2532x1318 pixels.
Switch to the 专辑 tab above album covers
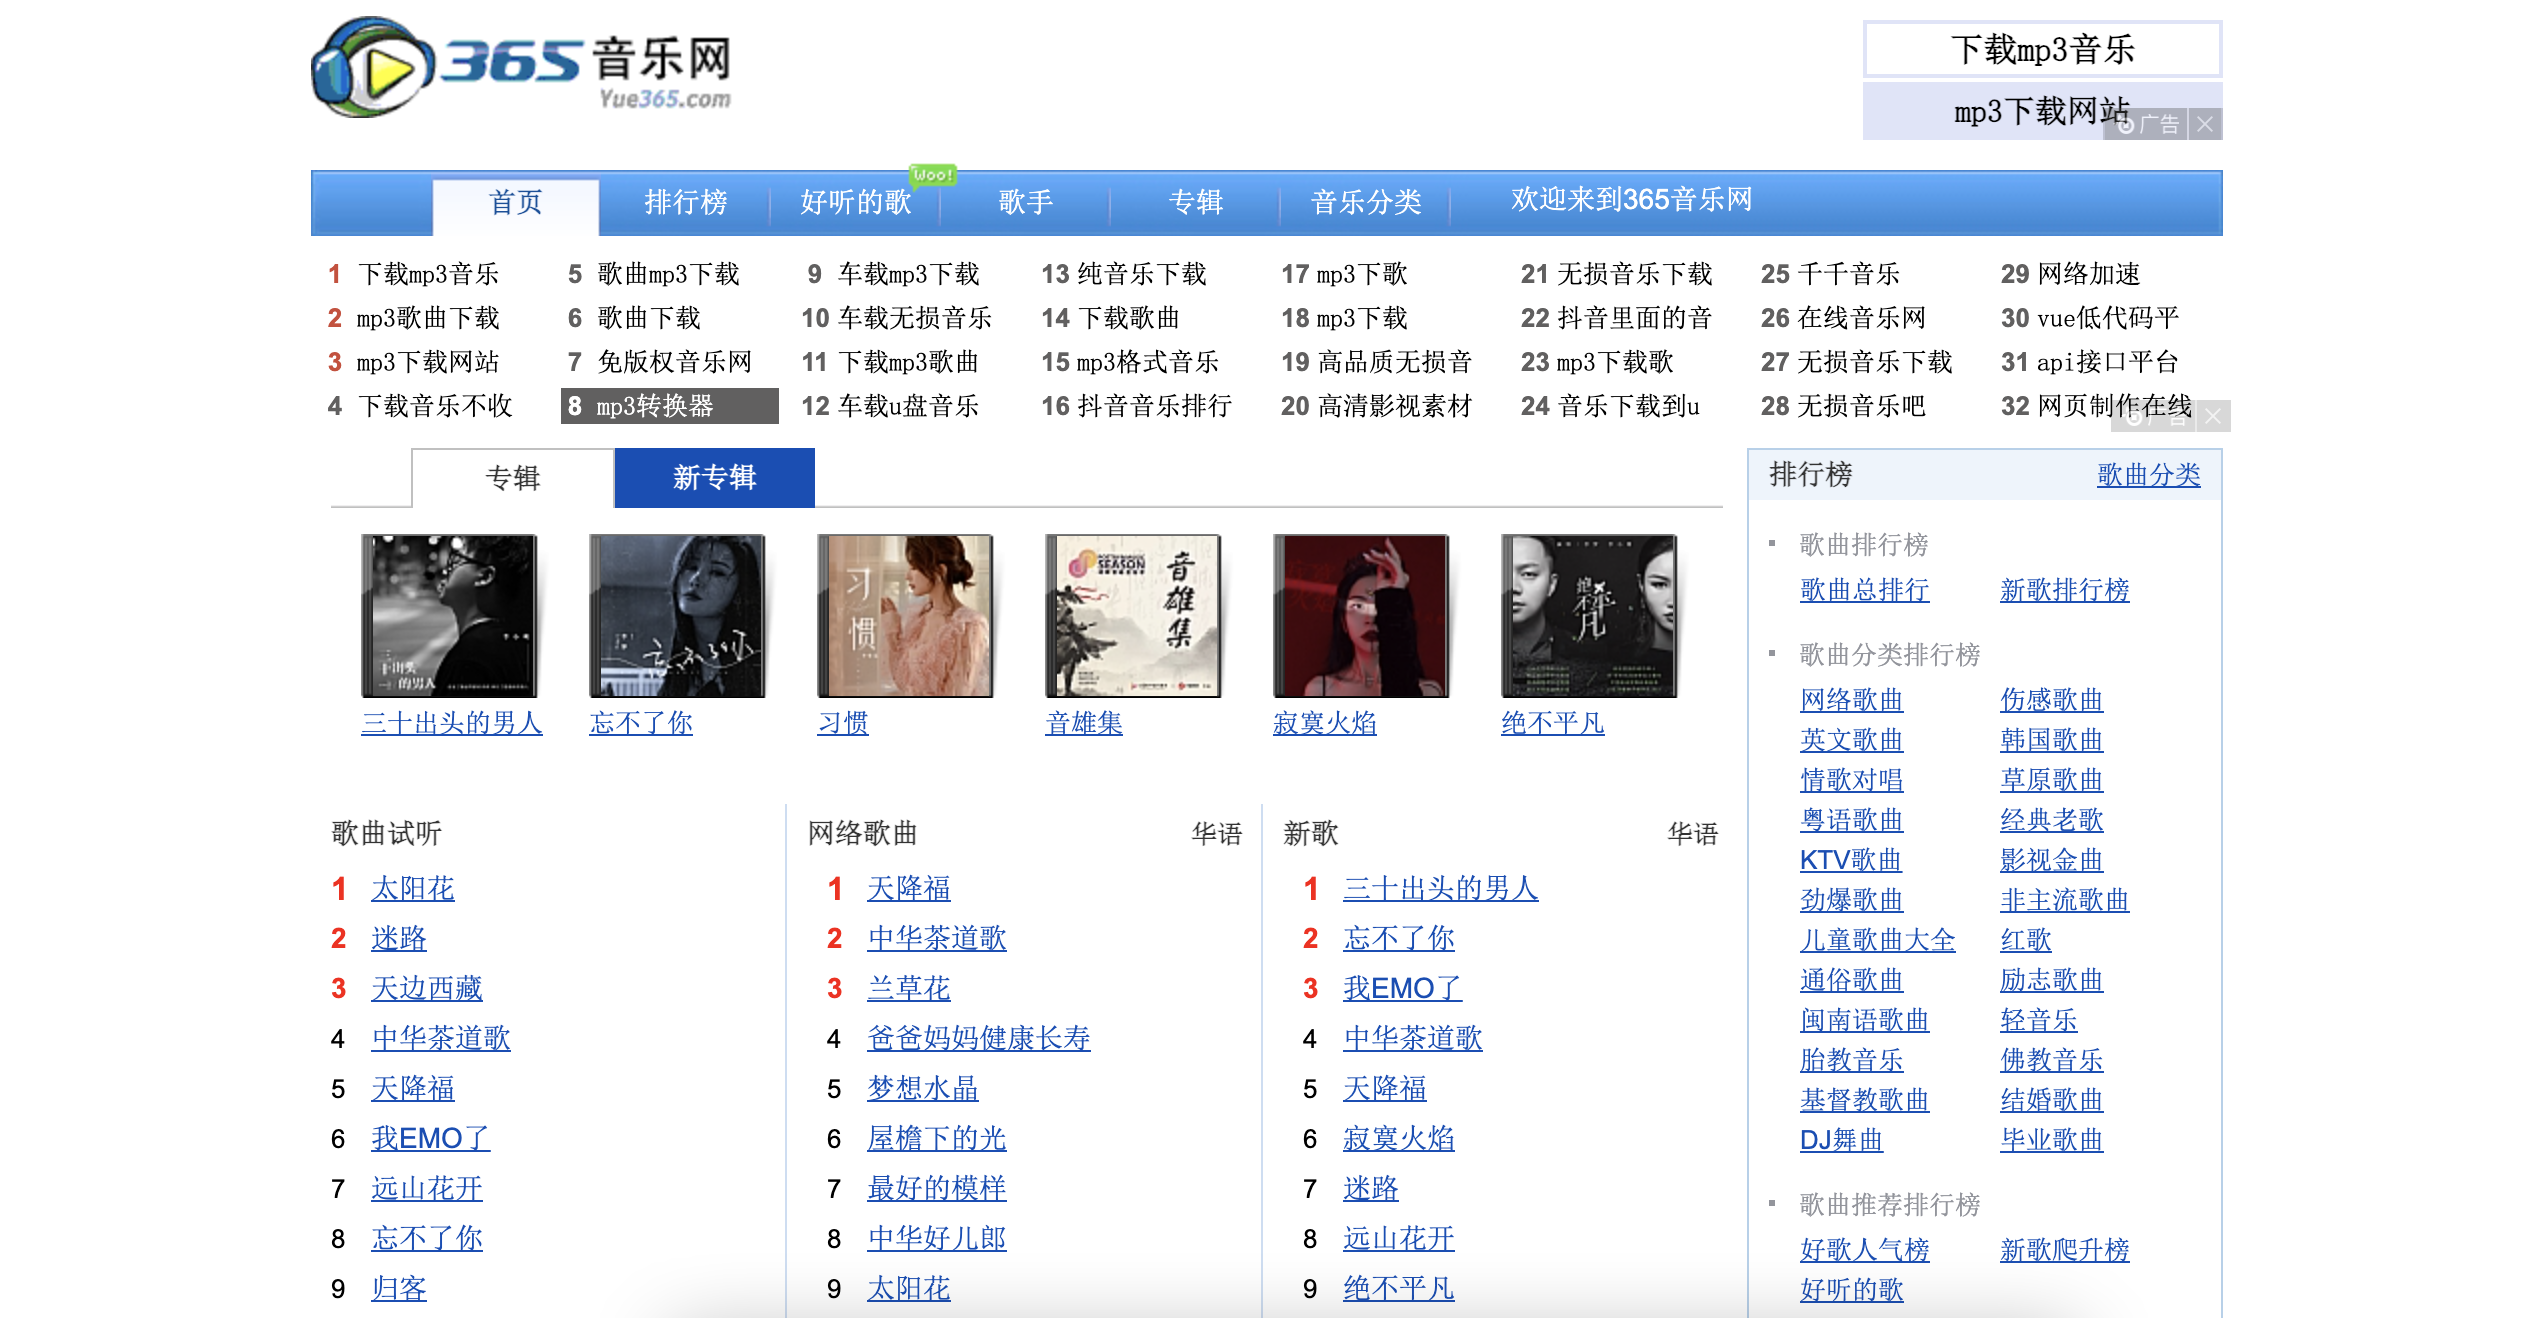(513, 478)
